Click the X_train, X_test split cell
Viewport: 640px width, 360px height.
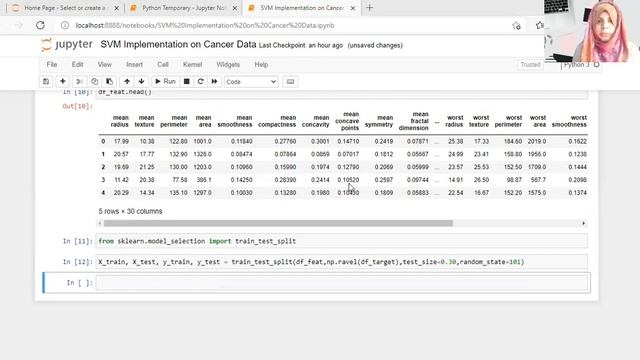click(342, 262)
